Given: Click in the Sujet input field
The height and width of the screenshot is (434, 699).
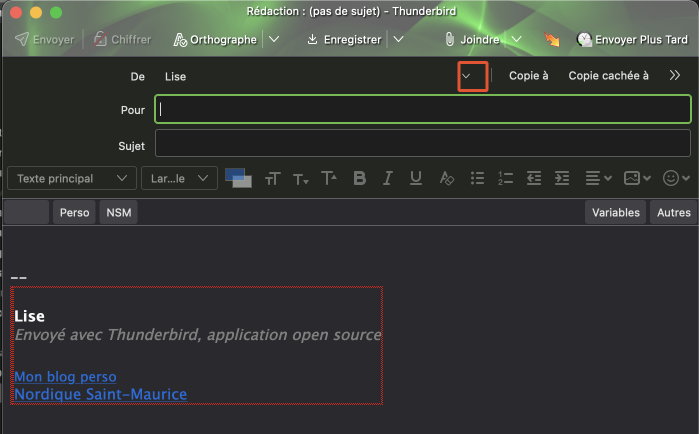Looking at the screenshot, I should (x=422, y=144).
